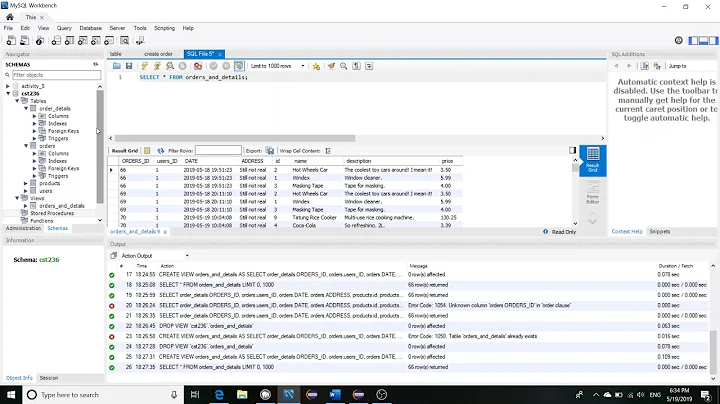Toggle result pane visibility square icon
Screen dimensions: 720x404
(x=573, y=150)
